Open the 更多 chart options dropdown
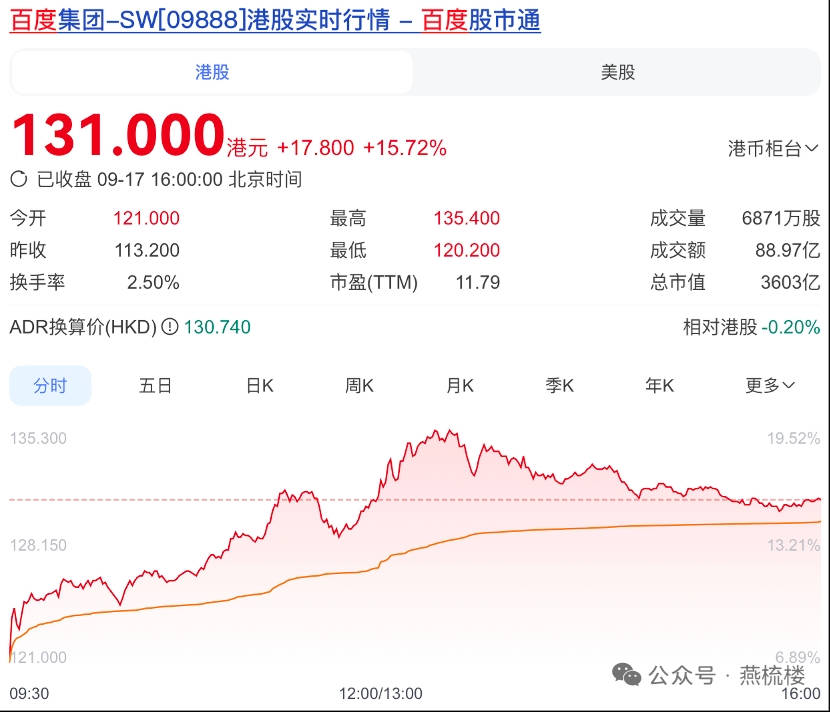This screenshot has width=830, height=712. [770, 386]
